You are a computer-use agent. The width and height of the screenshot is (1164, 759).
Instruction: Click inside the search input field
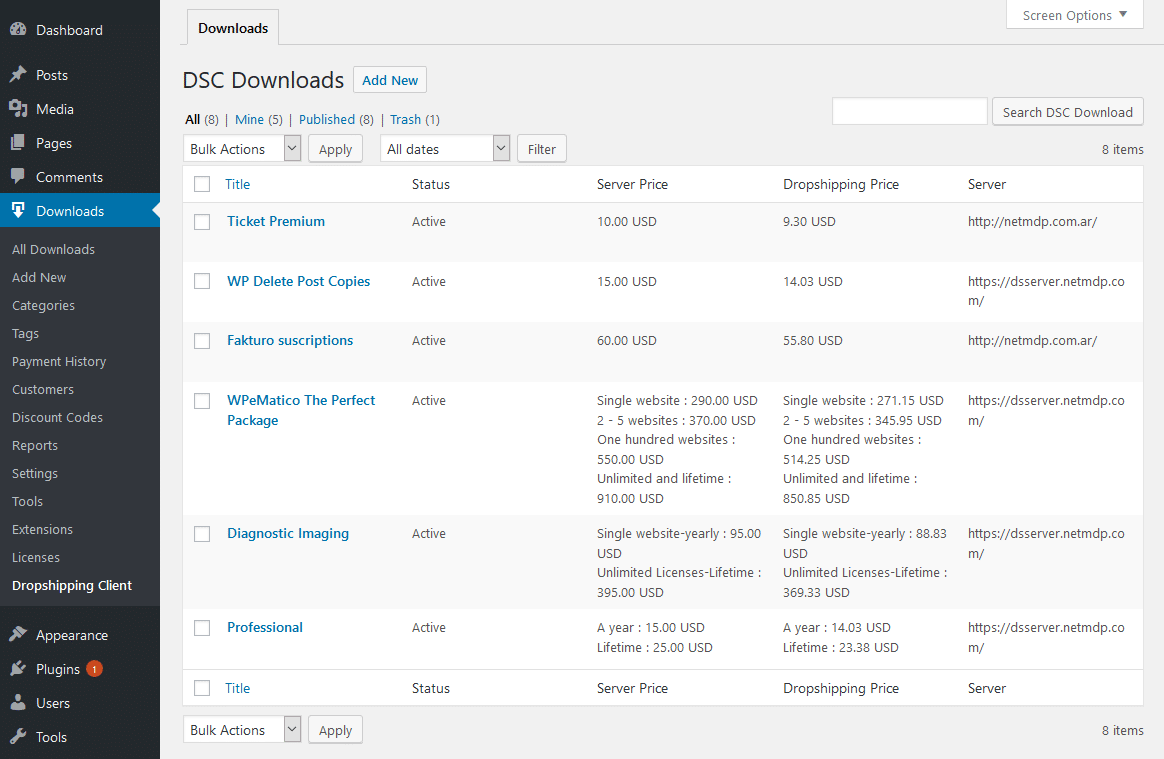click(909, 111)
